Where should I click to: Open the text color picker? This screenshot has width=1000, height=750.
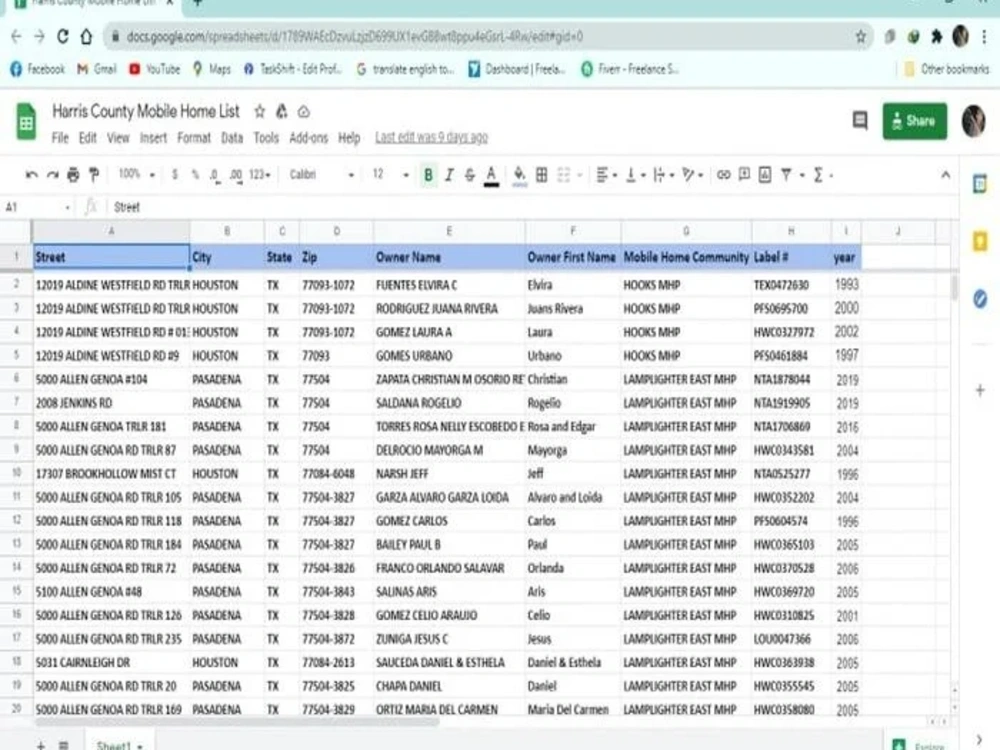(x=491, y=175)
